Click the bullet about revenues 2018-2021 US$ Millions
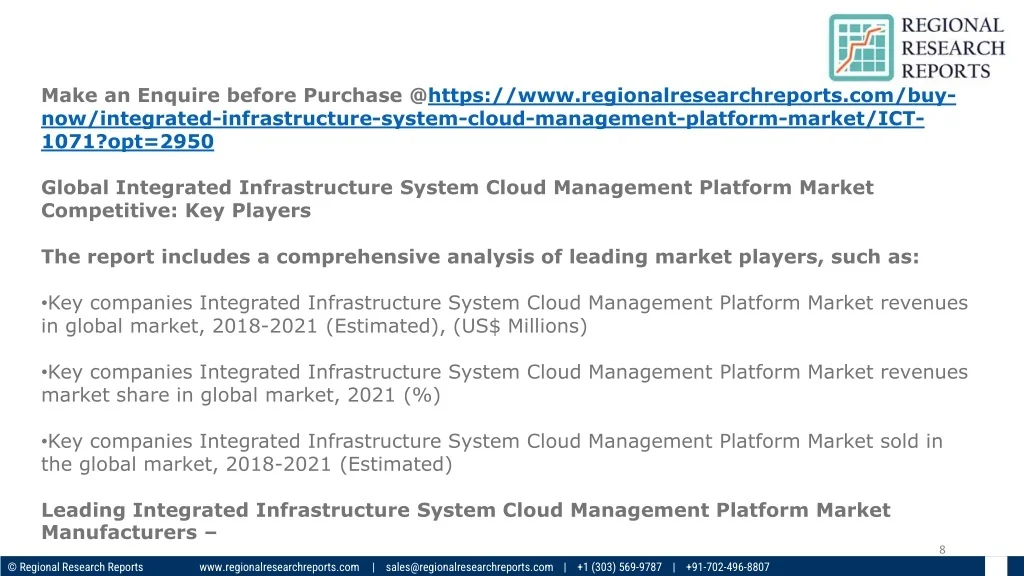1024x576 pixels. [504, 314]
